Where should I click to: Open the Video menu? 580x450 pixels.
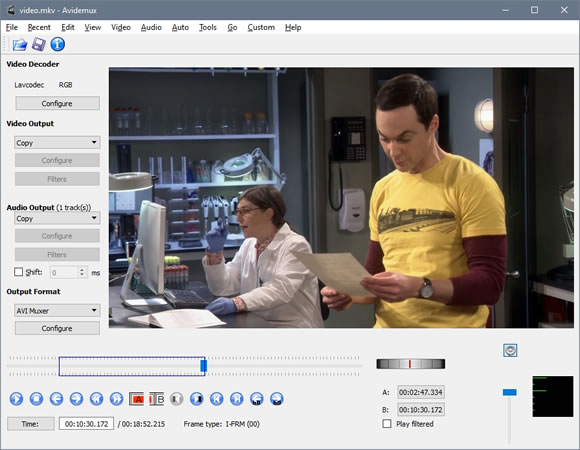[121, 27]
